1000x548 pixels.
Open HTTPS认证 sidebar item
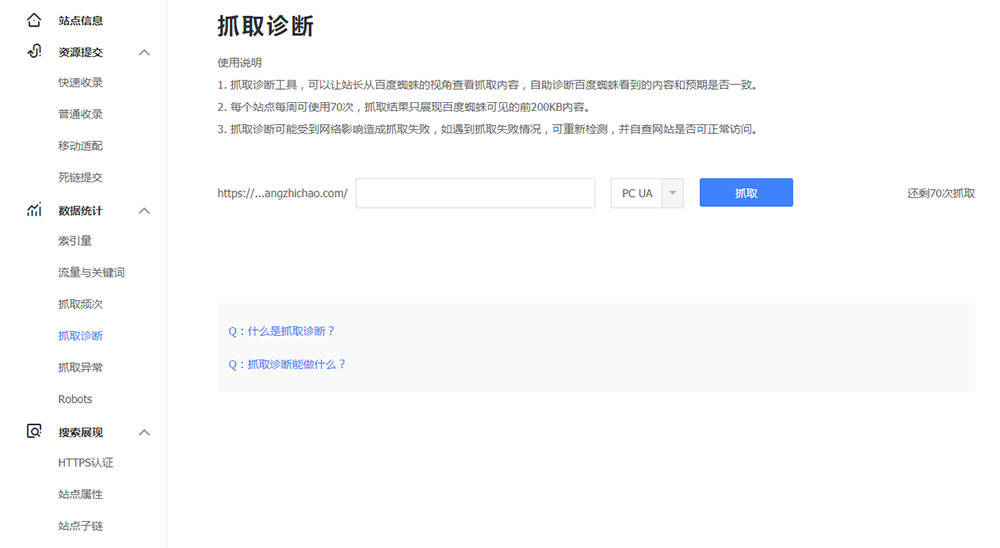coord(85,463)
